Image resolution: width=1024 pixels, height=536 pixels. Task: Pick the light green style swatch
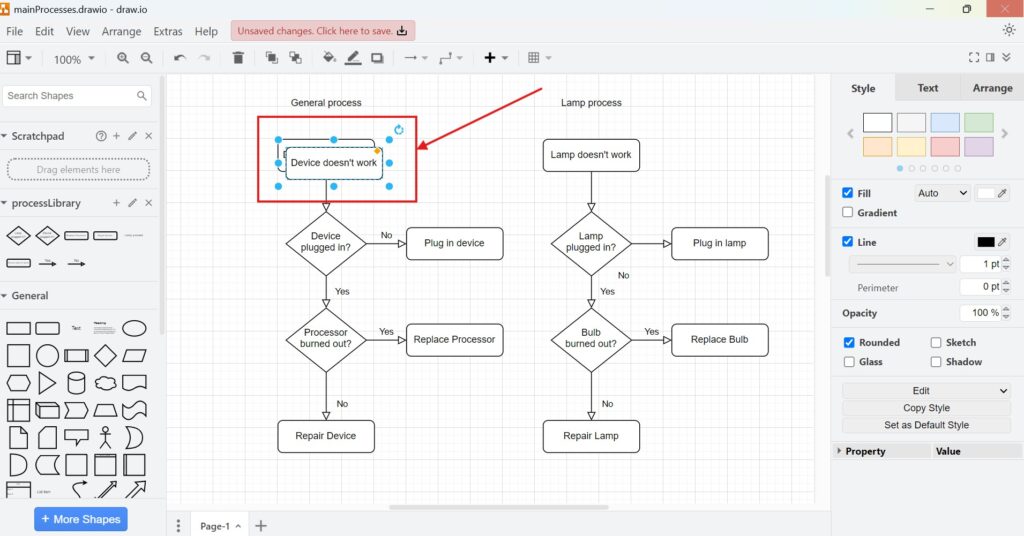coord(979,122)
